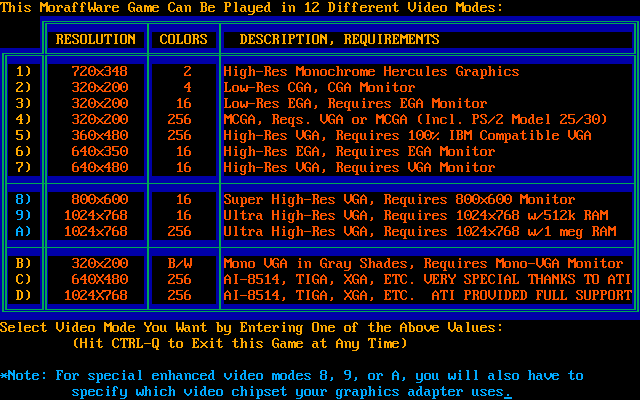640x400 pixels.
Task: Choose option 9) Ultra High-Res 512k RAM
Action: [x=24, y=216]
